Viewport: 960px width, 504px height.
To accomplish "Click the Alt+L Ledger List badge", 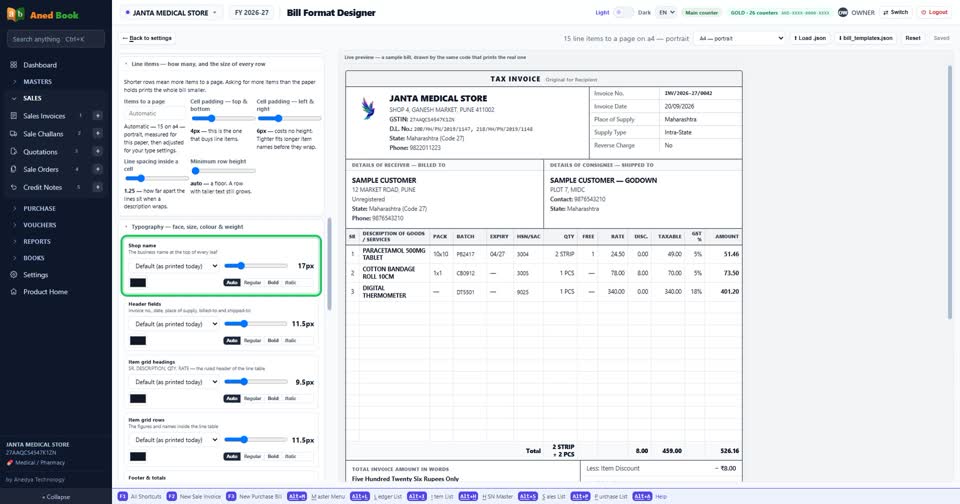I will (360, 497).
